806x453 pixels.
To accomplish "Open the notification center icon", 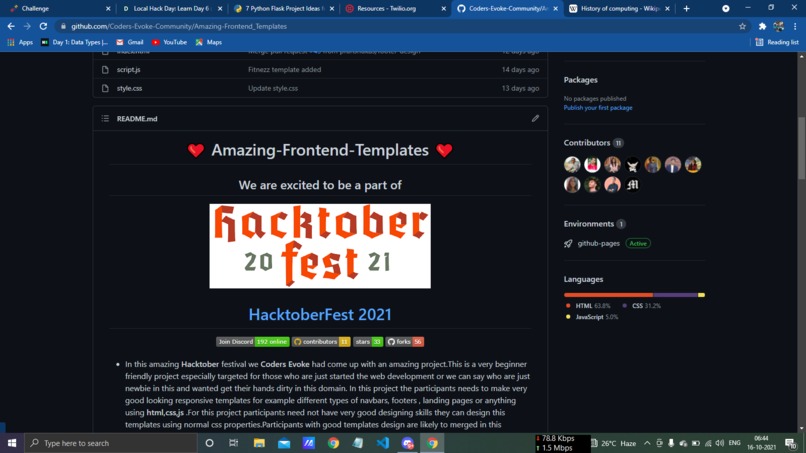I will click(792, 443).
